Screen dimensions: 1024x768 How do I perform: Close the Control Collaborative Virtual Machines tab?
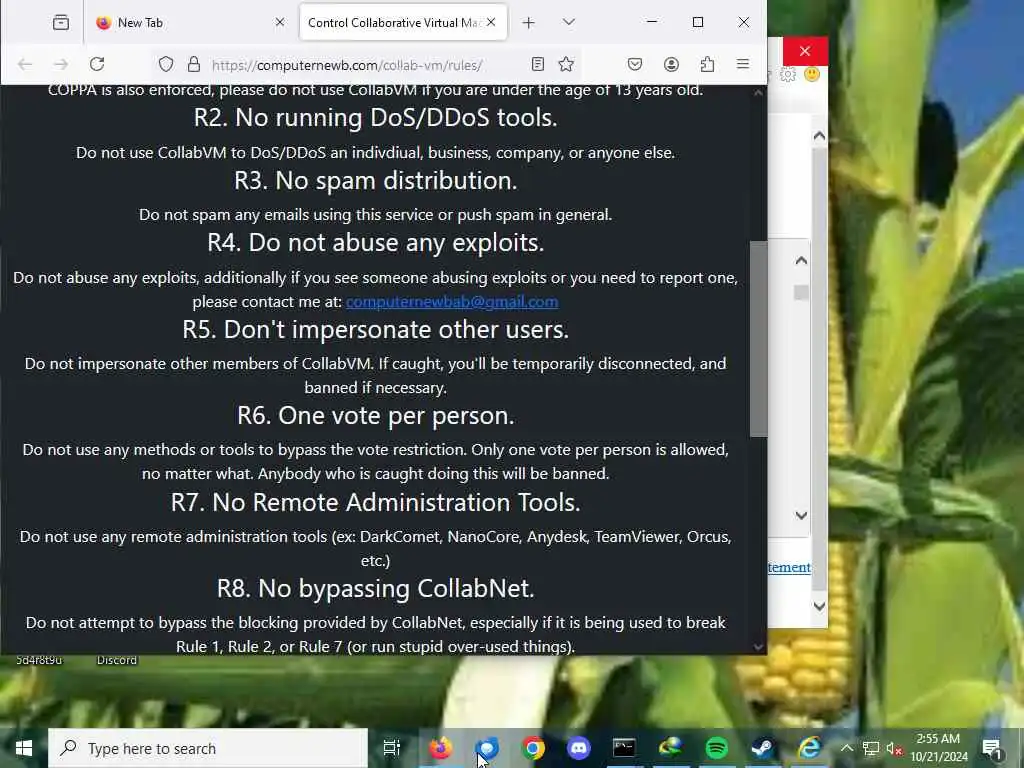491,22
